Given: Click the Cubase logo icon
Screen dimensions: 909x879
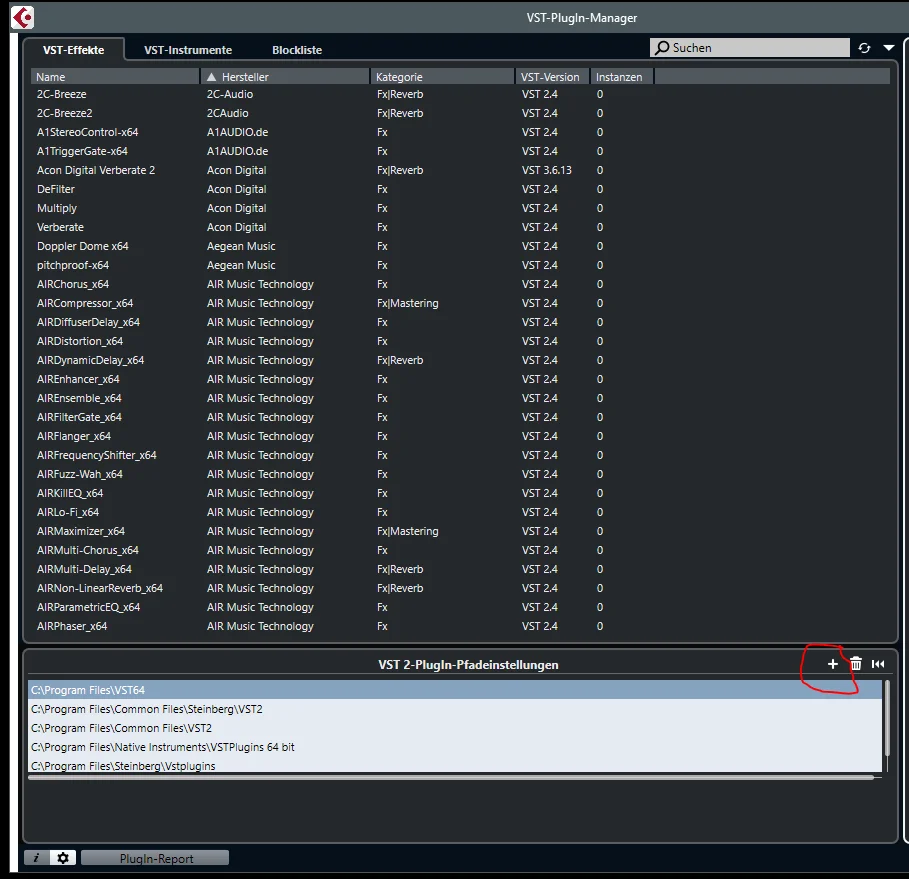Looking at the screenshot, I should [23, 17].
